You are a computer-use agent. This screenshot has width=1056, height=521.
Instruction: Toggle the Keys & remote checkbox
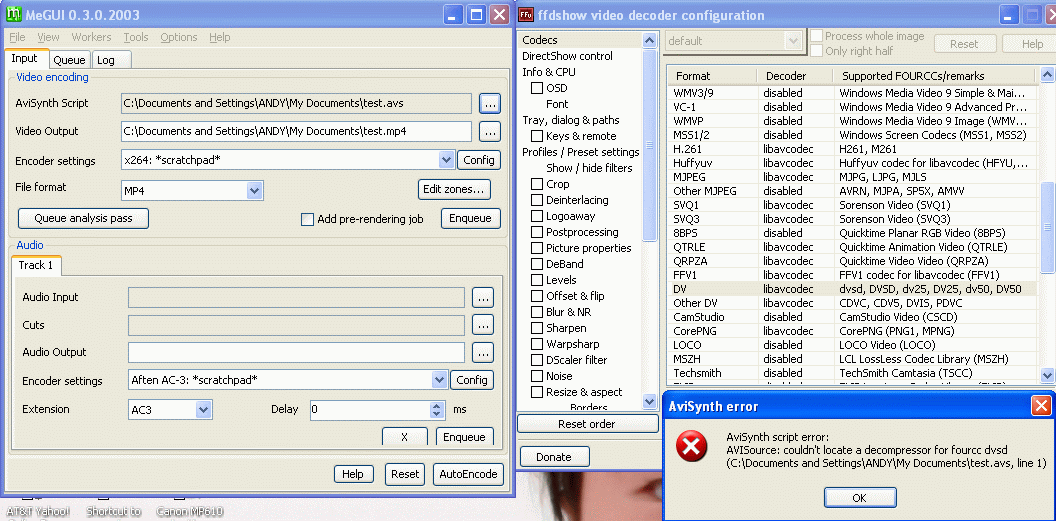[x=537, y=136]
